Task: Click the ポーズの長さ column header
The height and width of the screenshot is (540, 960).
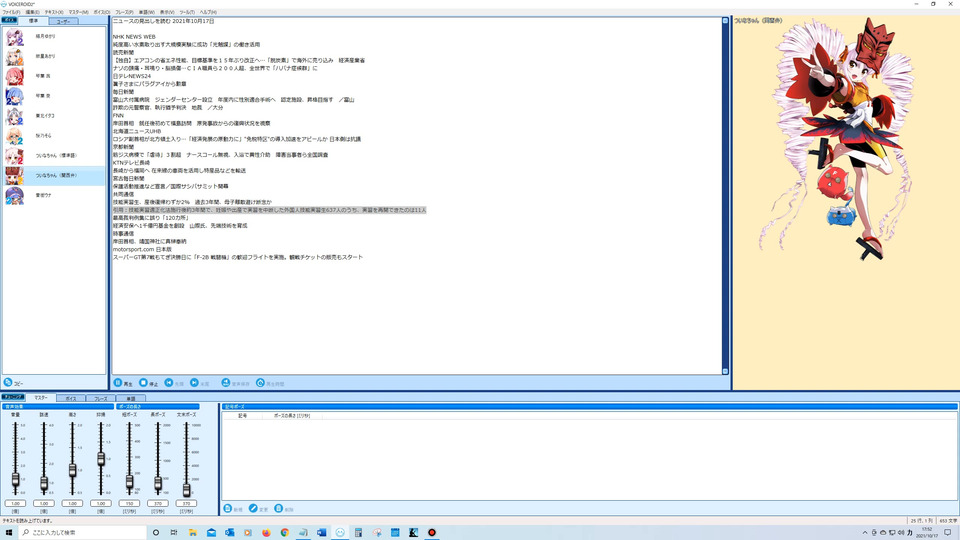Action: tap(292, 416)
